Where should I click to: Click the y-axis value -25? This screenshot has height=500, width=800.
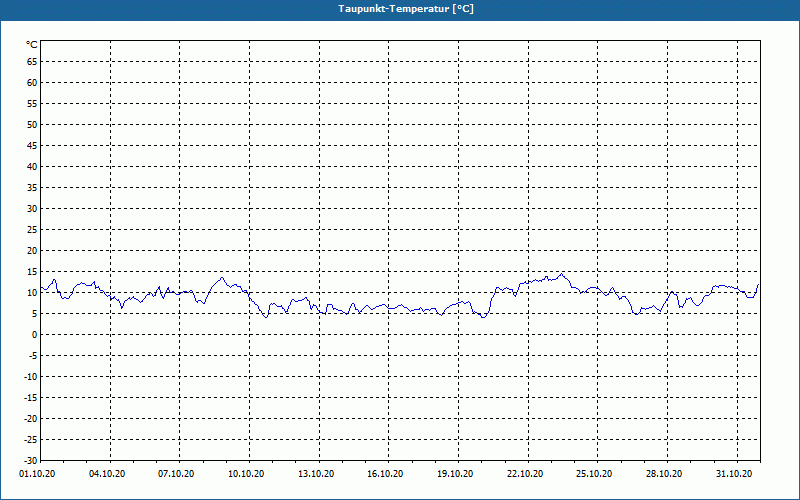(31, 440)
